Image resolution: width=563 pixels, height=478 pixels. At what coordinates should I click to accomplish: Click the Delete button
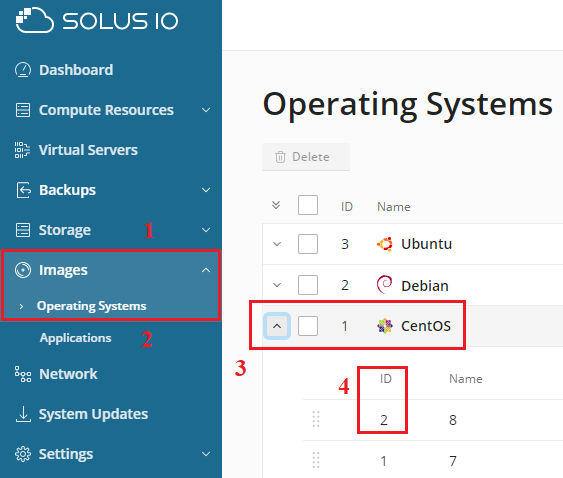(306, 157)
